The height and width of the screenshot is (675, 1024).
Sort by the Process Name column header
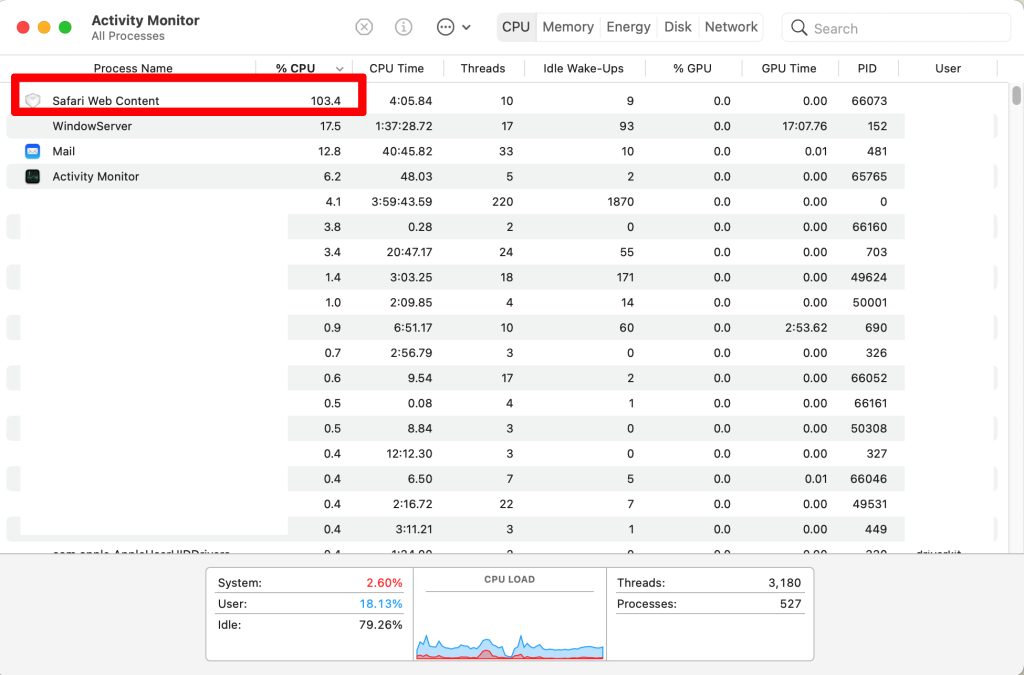133,69
